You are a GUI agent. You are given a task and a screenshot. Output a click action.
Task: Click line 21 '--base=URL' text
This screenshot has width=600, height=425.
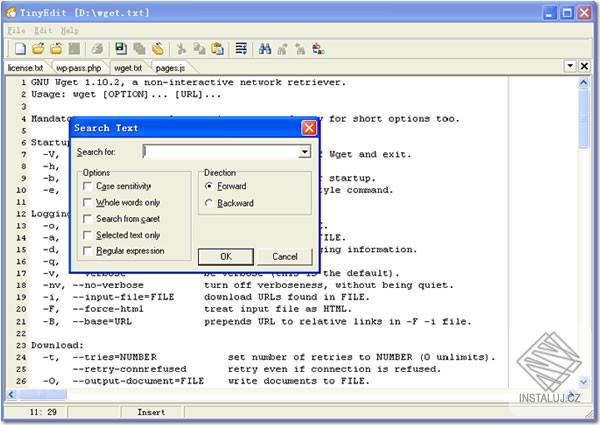click(102, 321)
